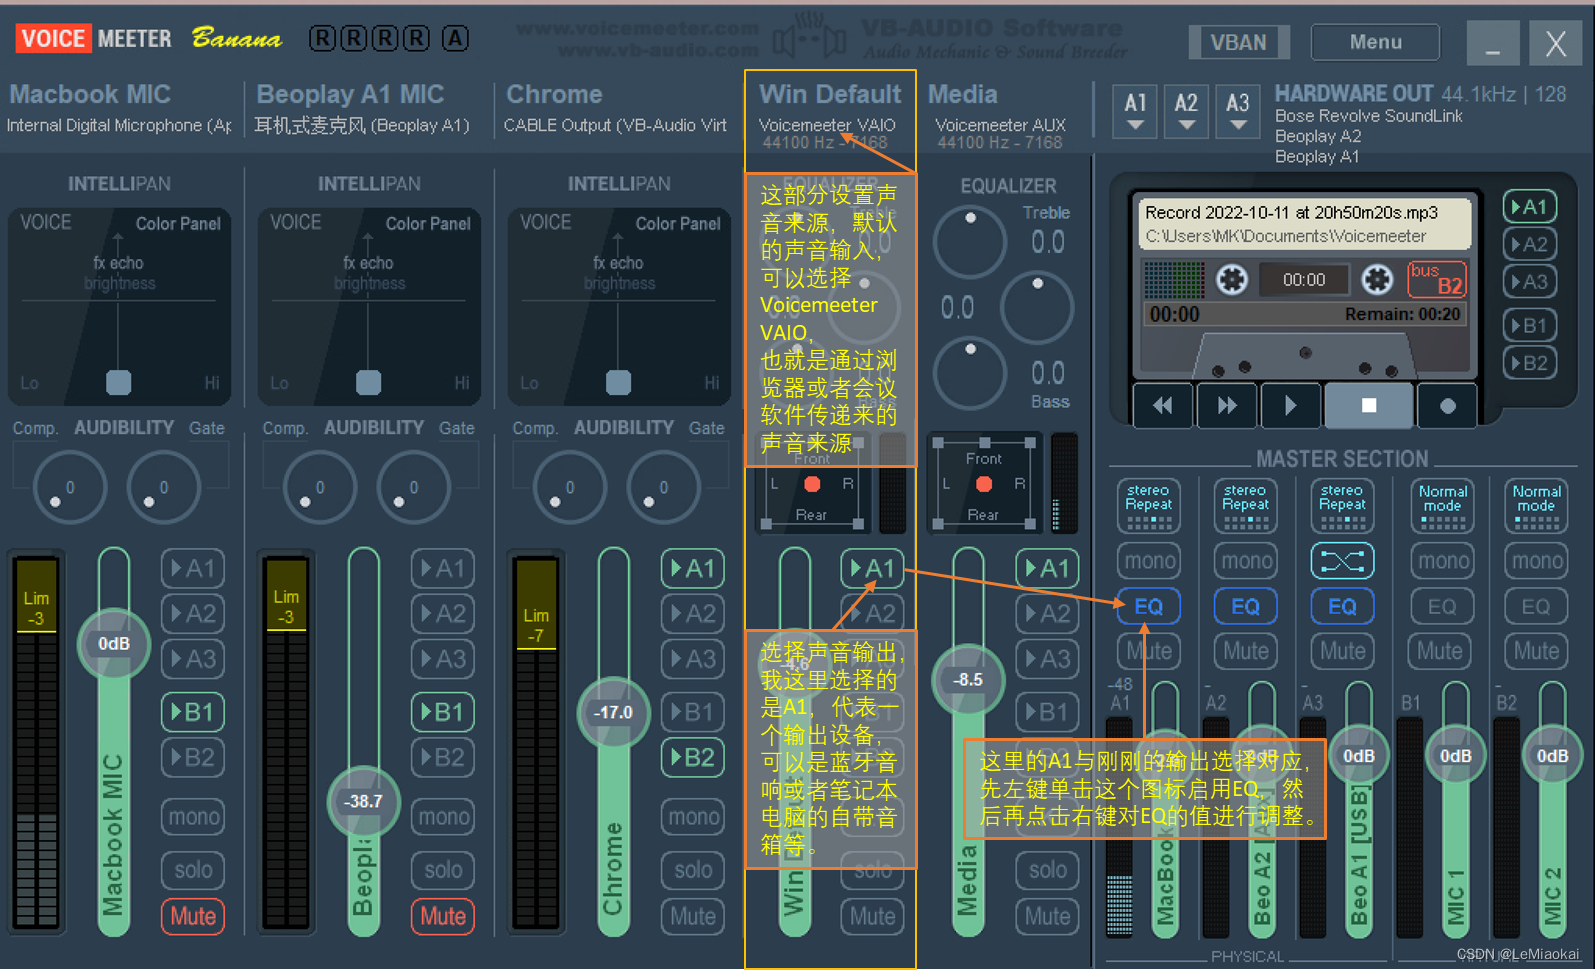
Task: Click B1 master bus 0dB fader
Action: click(x=1455, y=757)
